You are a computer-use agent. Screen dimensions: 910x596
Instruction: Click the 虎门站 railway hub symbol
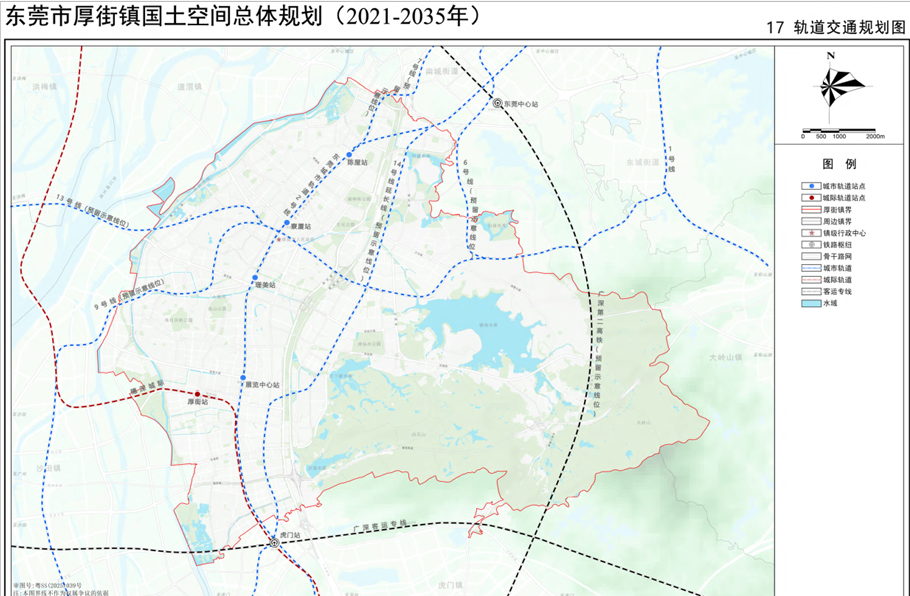(277, 545)
